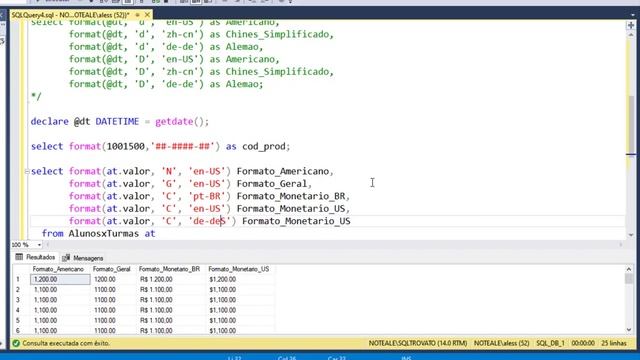Screen dimensions: 640x360
Task: Select row header number 4
Action: (x=18, y=310)
